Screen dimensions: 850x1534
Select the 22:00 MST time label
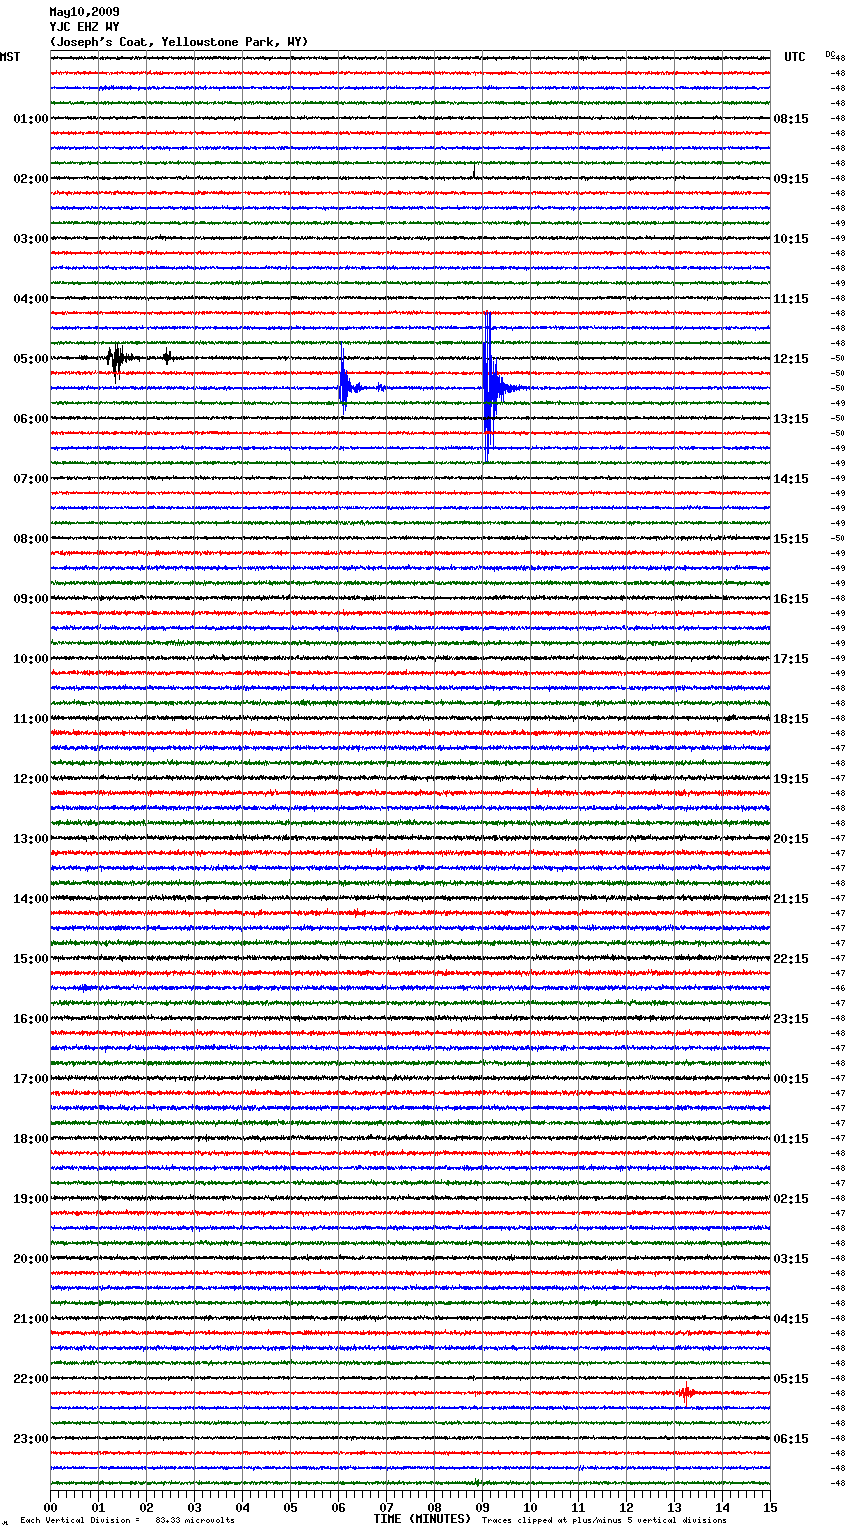30,1379
